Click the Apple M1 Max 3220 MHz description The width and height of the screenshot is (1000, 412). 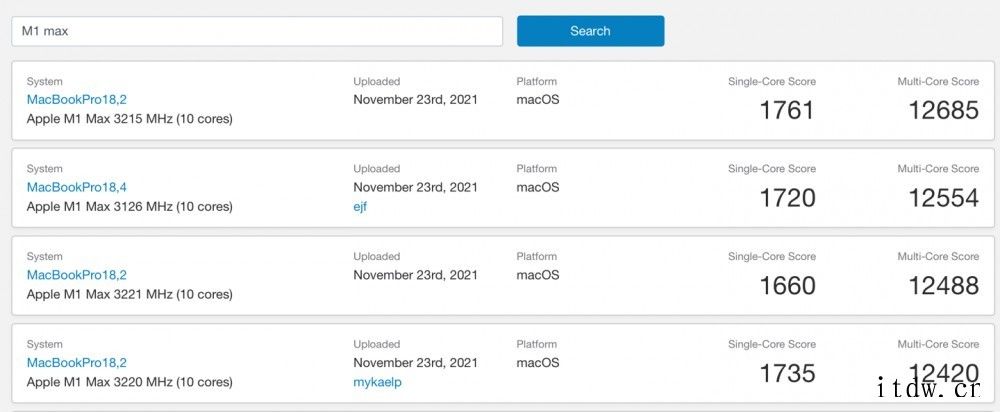point(129,382)
